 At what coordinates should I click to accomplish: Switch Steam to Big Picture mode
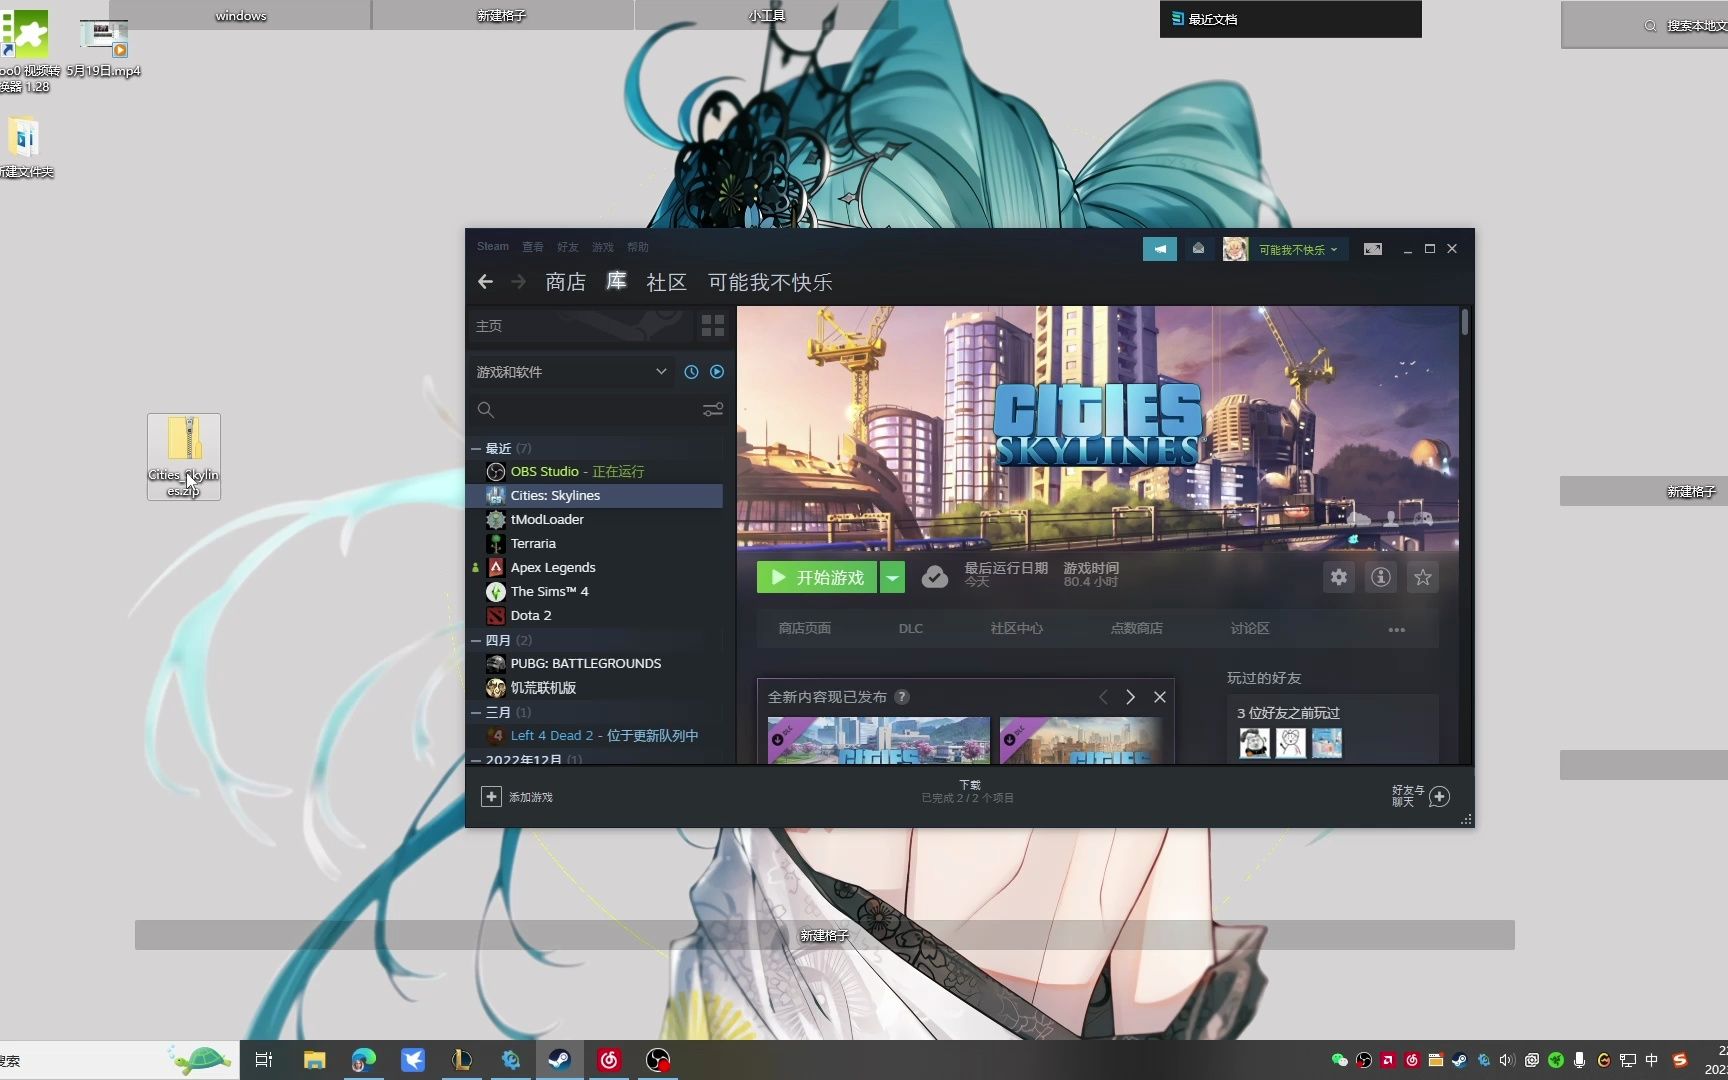[x=1373, y=249]
